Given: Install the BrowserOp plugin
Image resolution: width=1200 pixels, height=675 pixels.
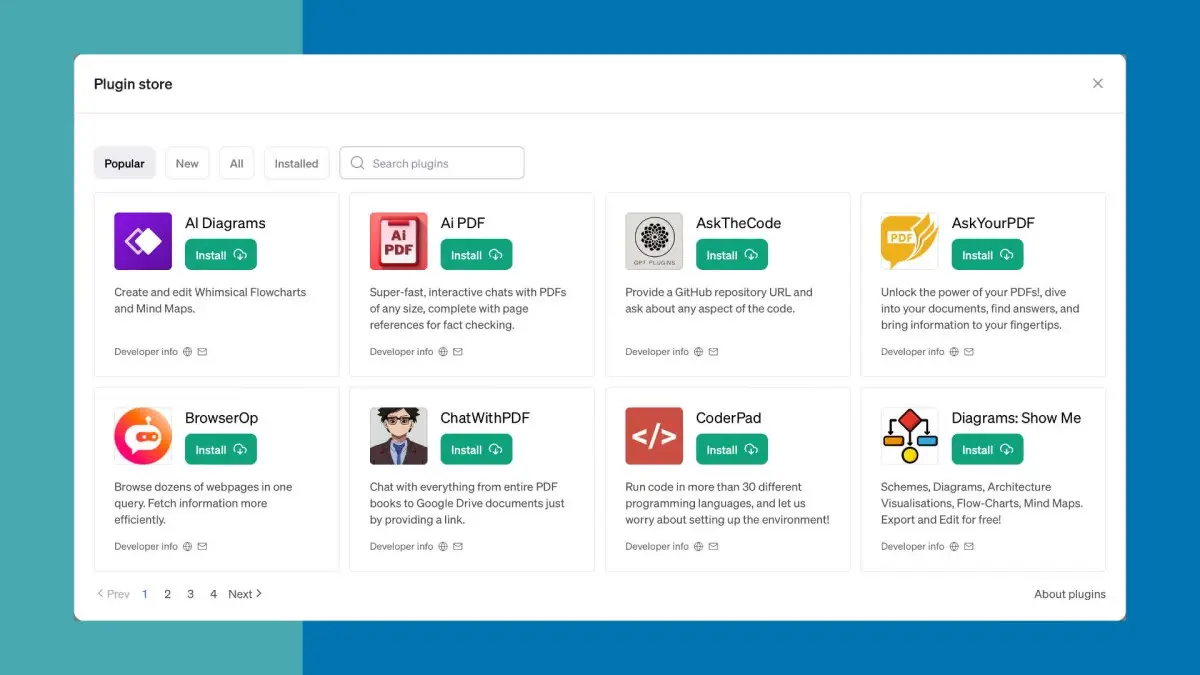Looking at the screenshot, I should pos(221,450).
